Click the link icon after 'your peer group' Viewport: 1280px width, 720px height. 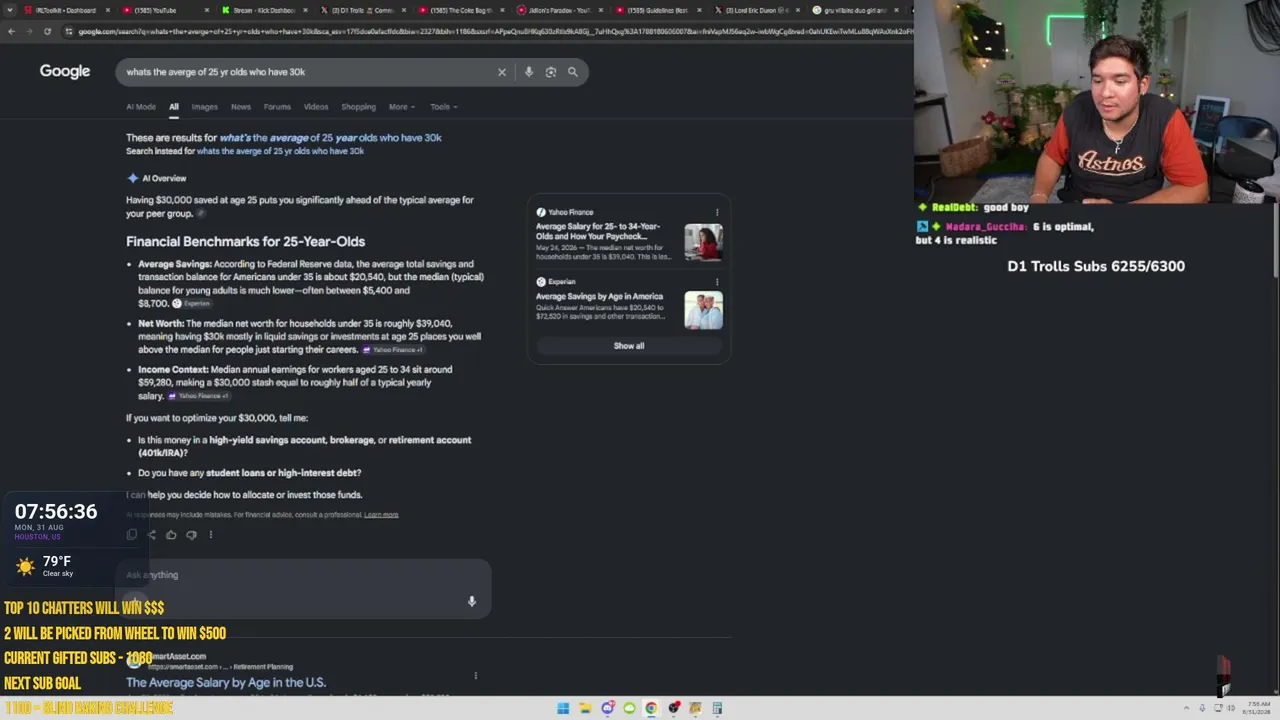click(201, 214)
